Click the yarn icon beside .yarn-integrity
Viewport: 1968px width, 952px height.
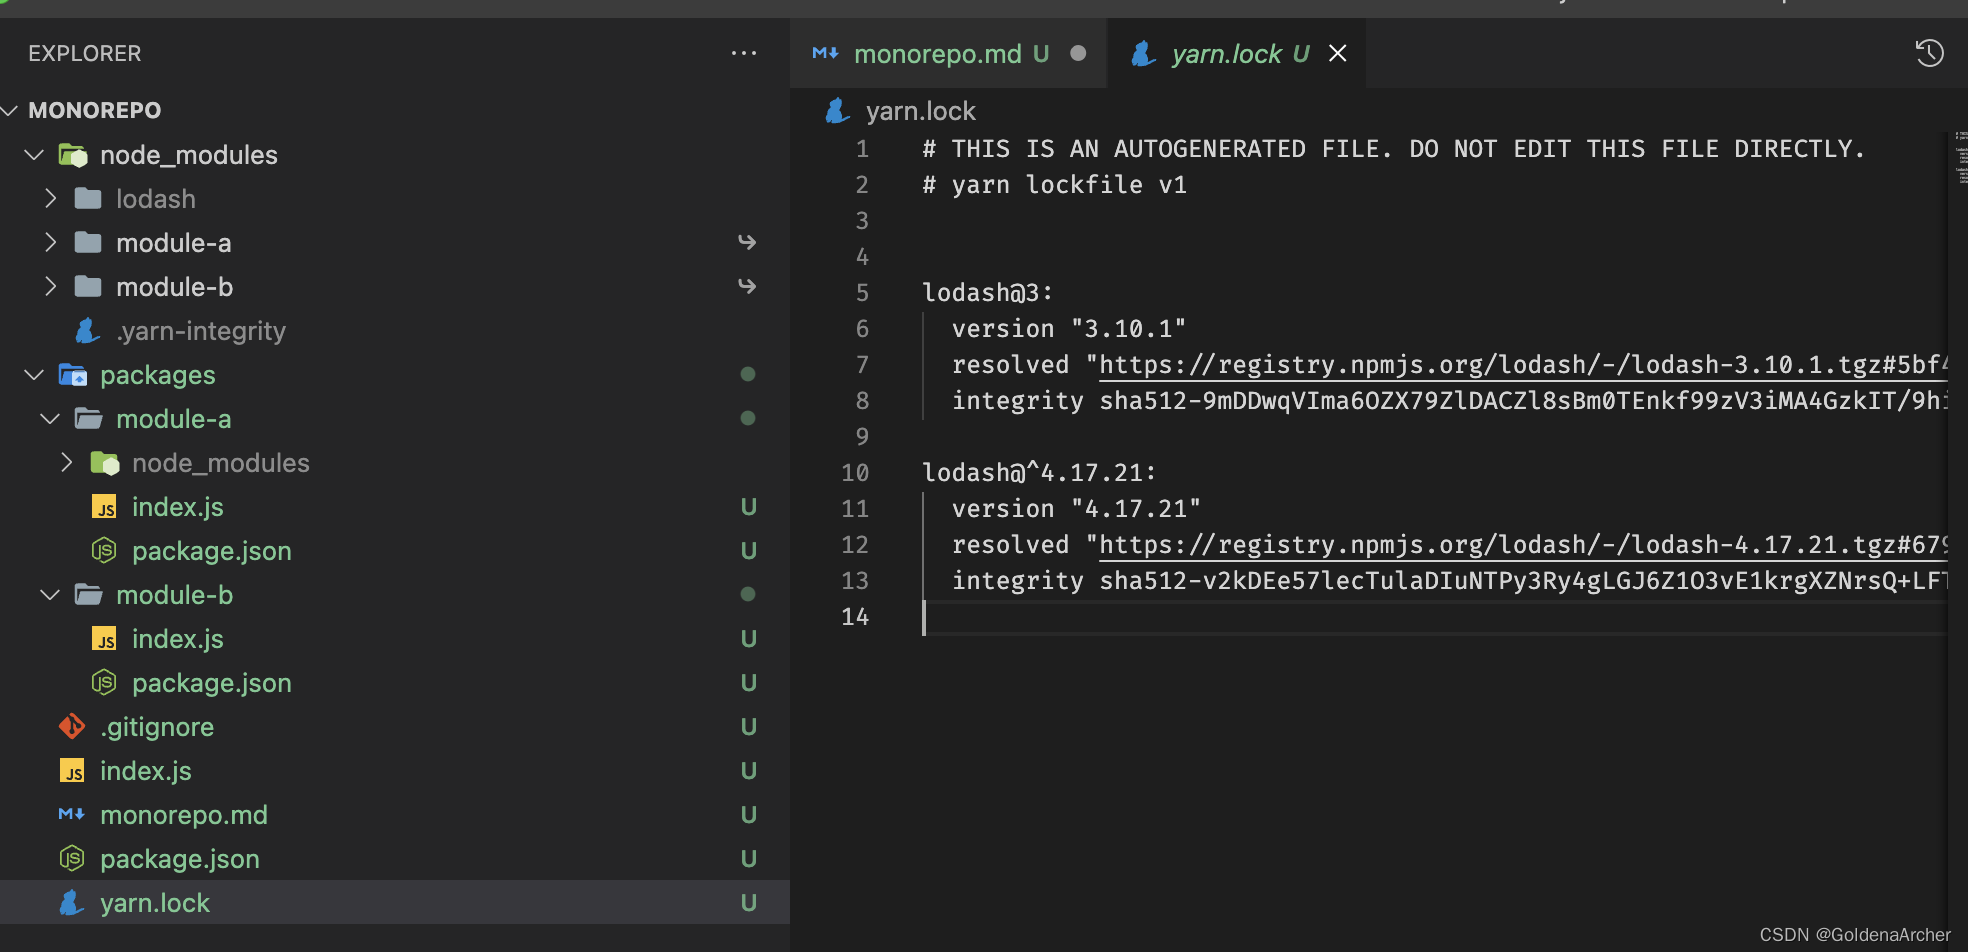point(88,330)
